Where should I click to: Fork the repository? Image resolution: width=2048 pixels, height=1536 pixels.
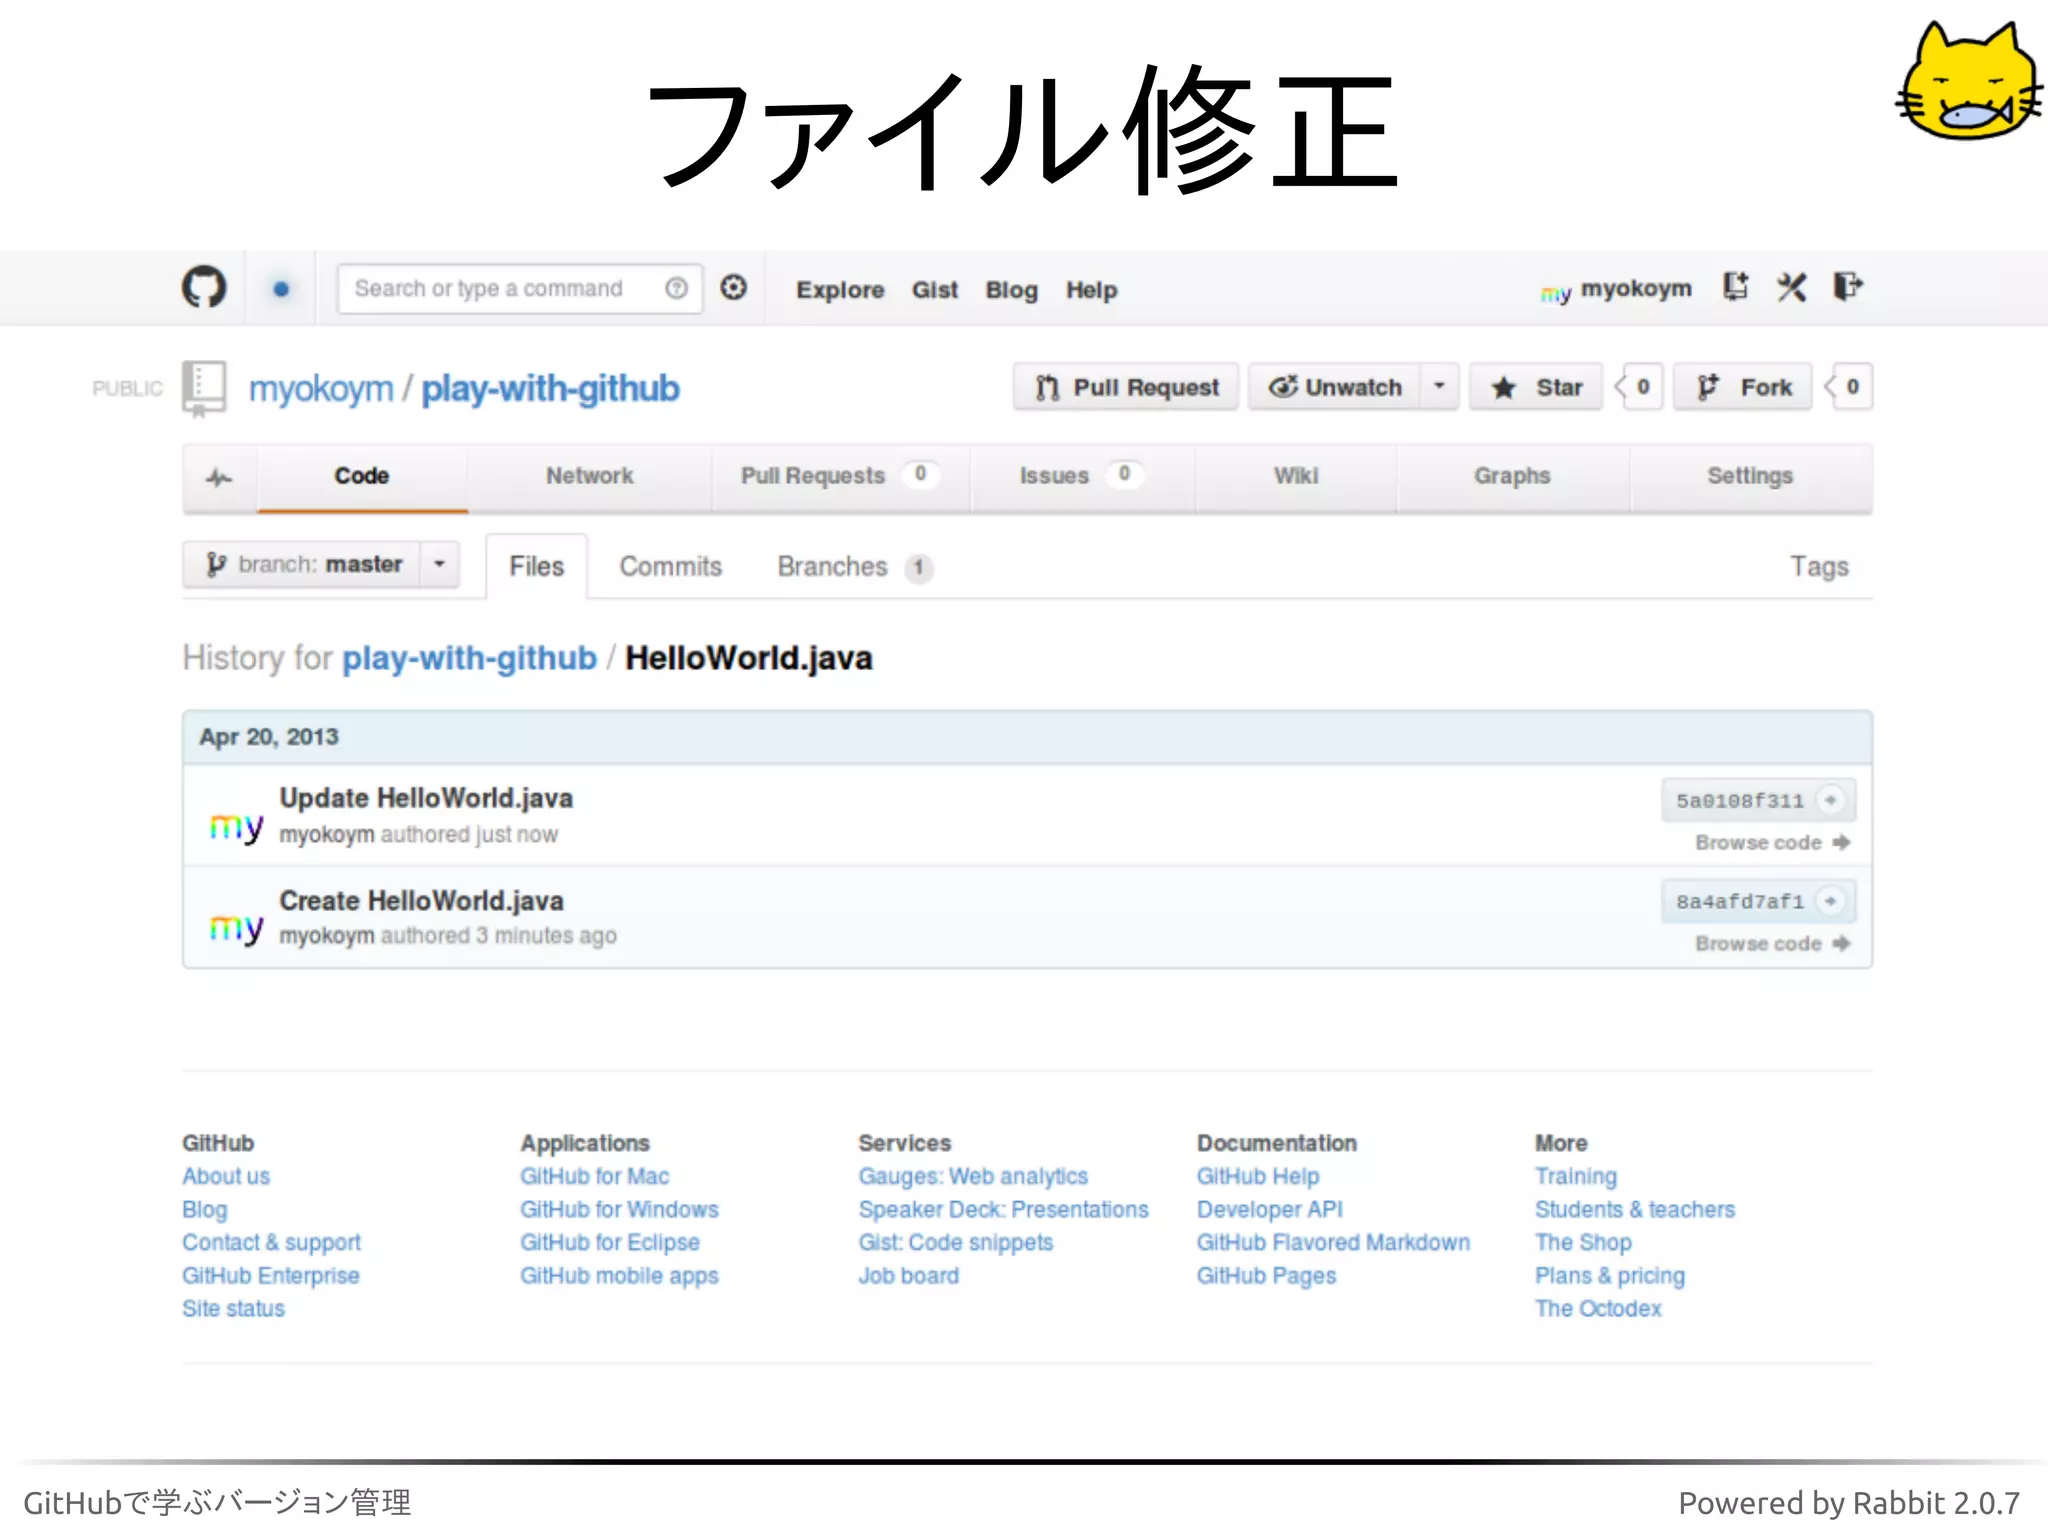[x=1743, y=387]
